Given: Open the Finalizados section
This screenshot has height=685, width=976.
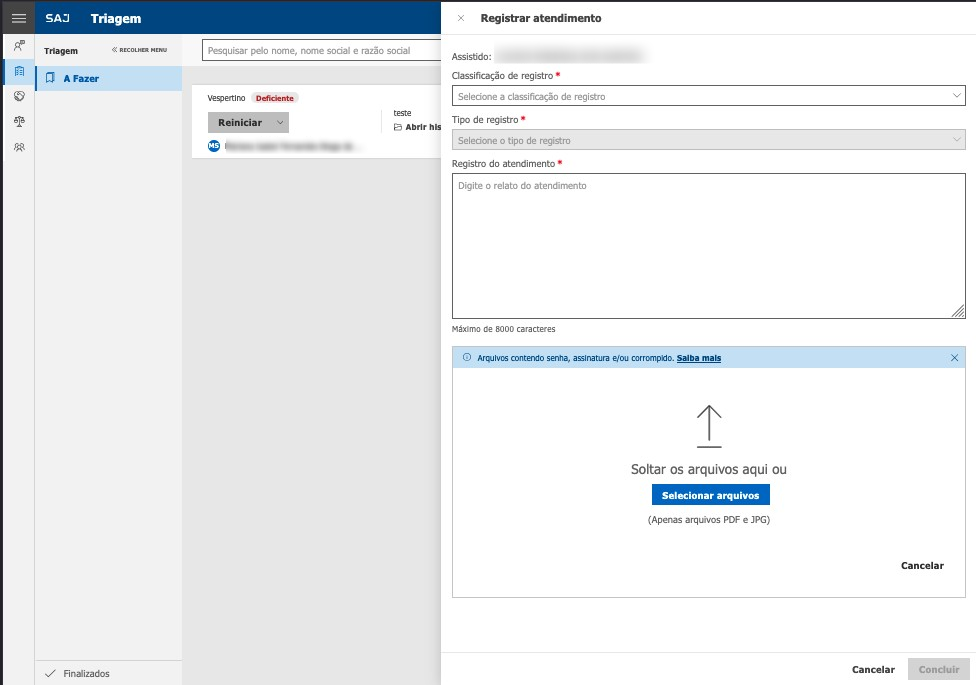Looking at the screenshot, I should coord(108,673).
